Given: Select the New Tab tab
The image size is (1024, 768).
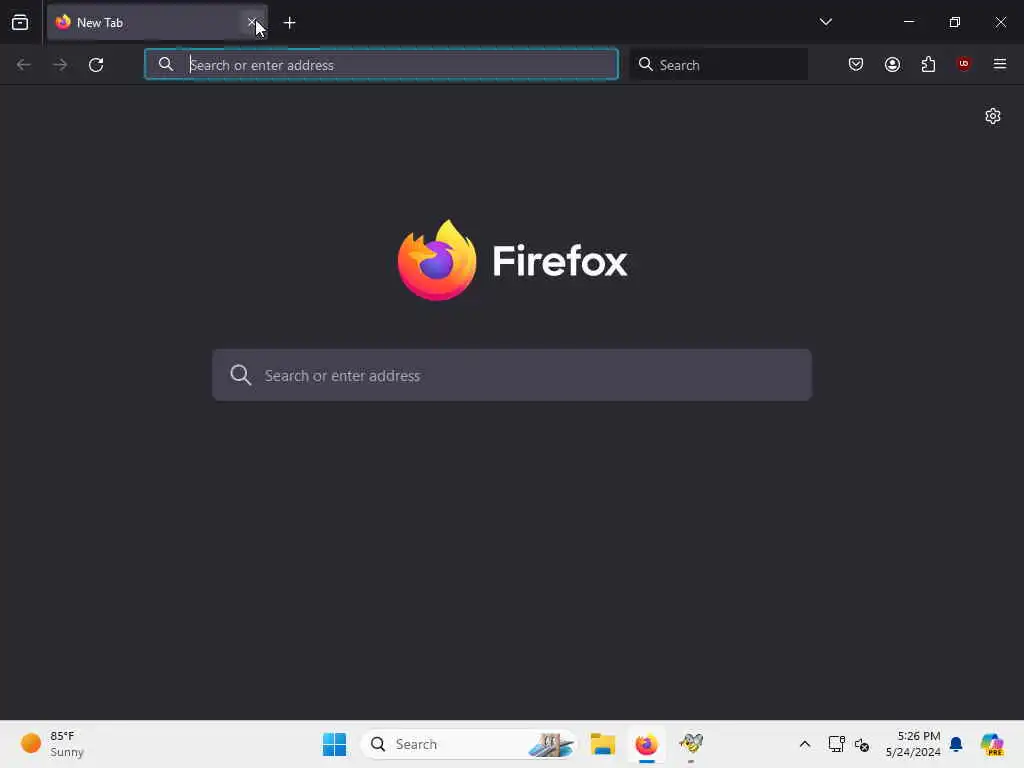Looking at the screenshot, I should 157,23.
